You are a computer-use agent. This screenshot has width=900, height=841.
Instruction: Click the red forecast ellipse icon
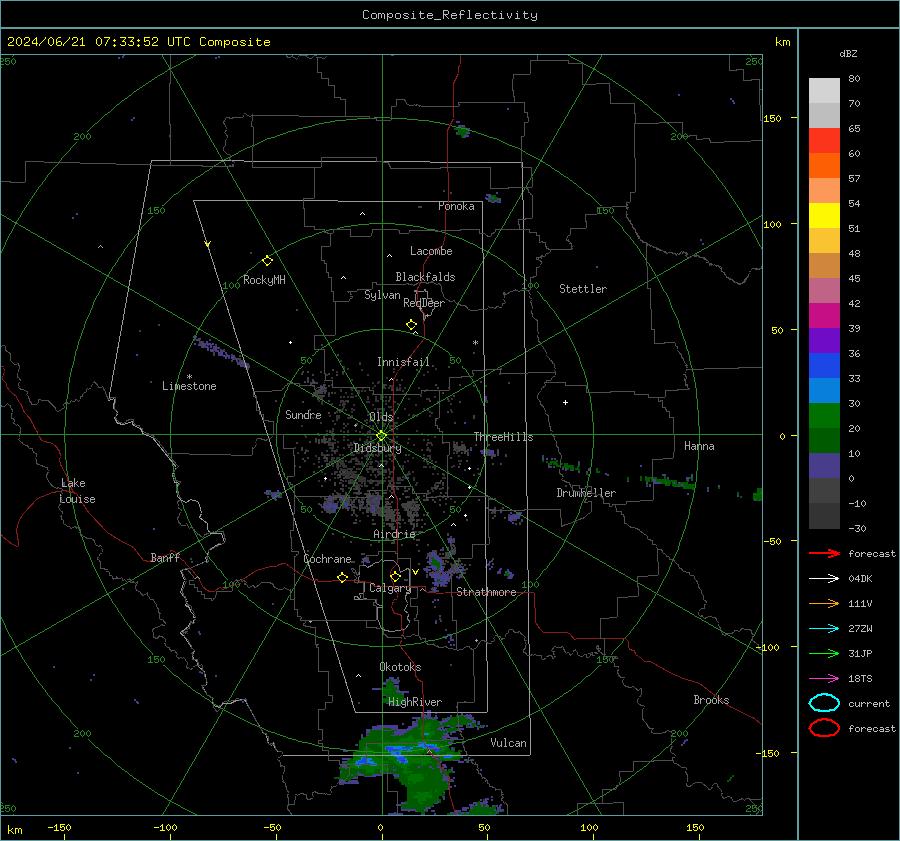(x=824, y=728)
